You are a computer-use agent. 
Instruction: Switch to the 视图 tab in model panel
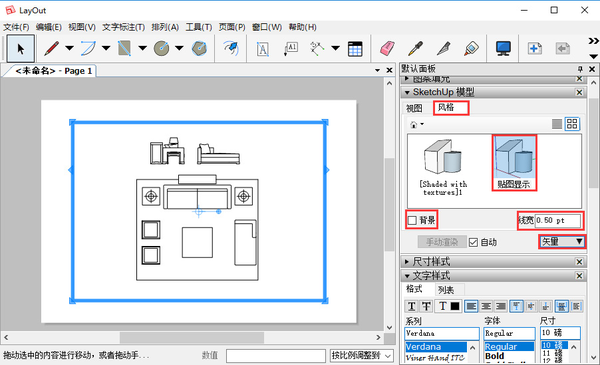414,108
